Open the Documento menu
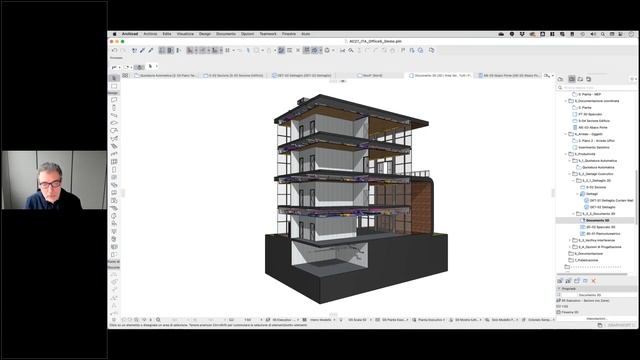This screenshot has width=640, height=360. click(226, 34)
